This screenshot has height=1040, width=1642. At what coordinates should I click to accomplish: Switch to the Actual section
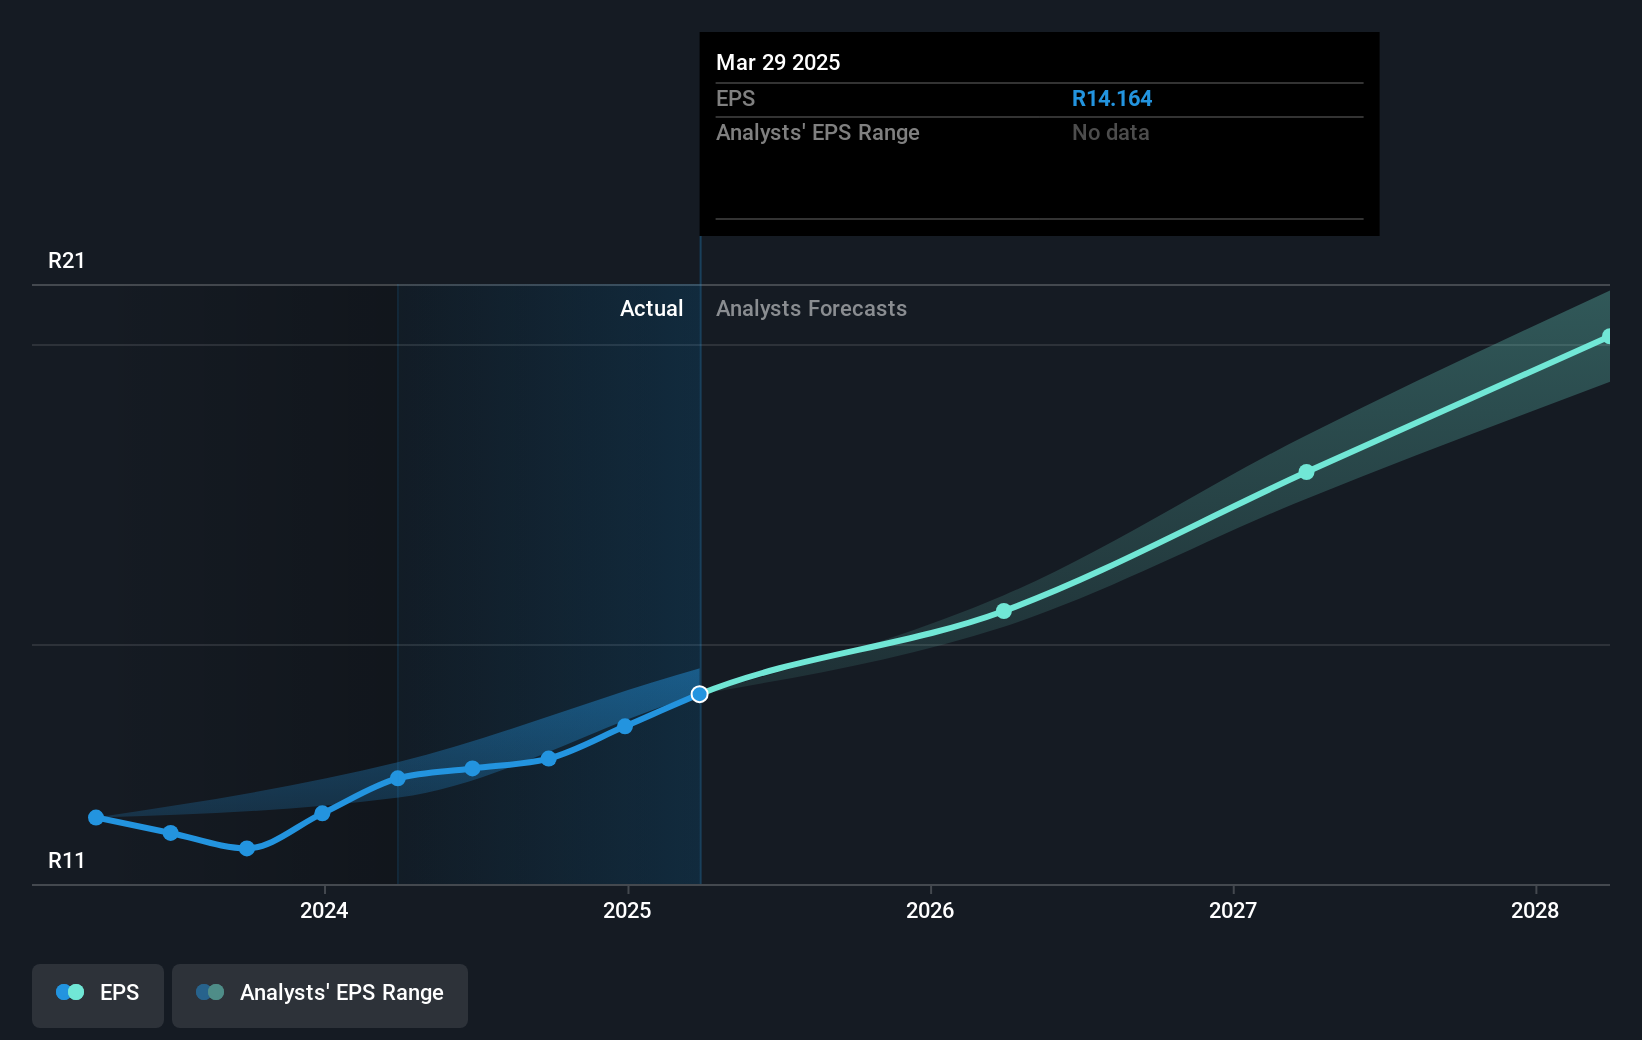651,309
